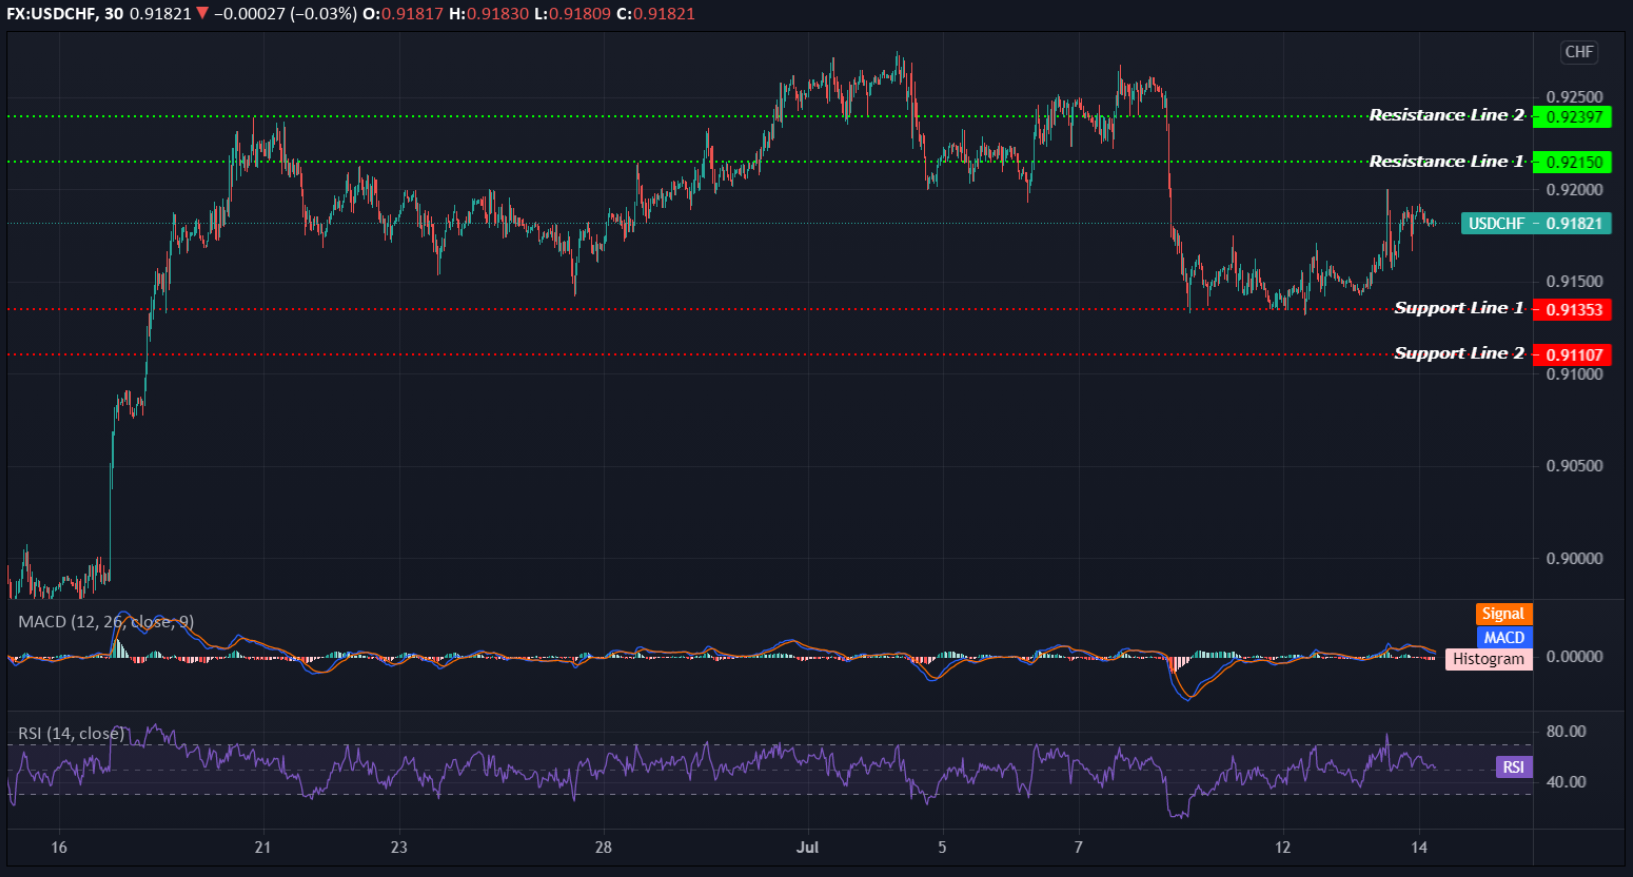Select the Support Line 2 label
This screenshot has height=877, width=1633.
point(1459,353)
